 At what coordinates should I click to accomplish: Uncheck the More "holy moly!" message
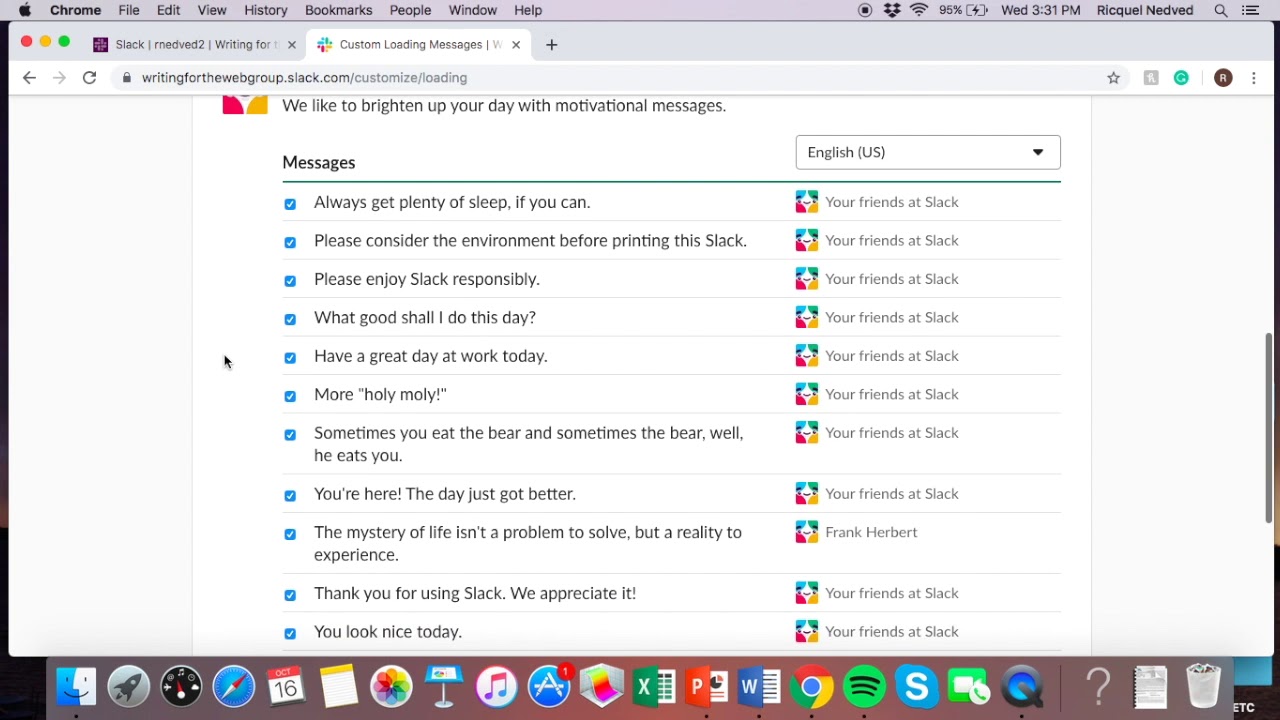290,396
